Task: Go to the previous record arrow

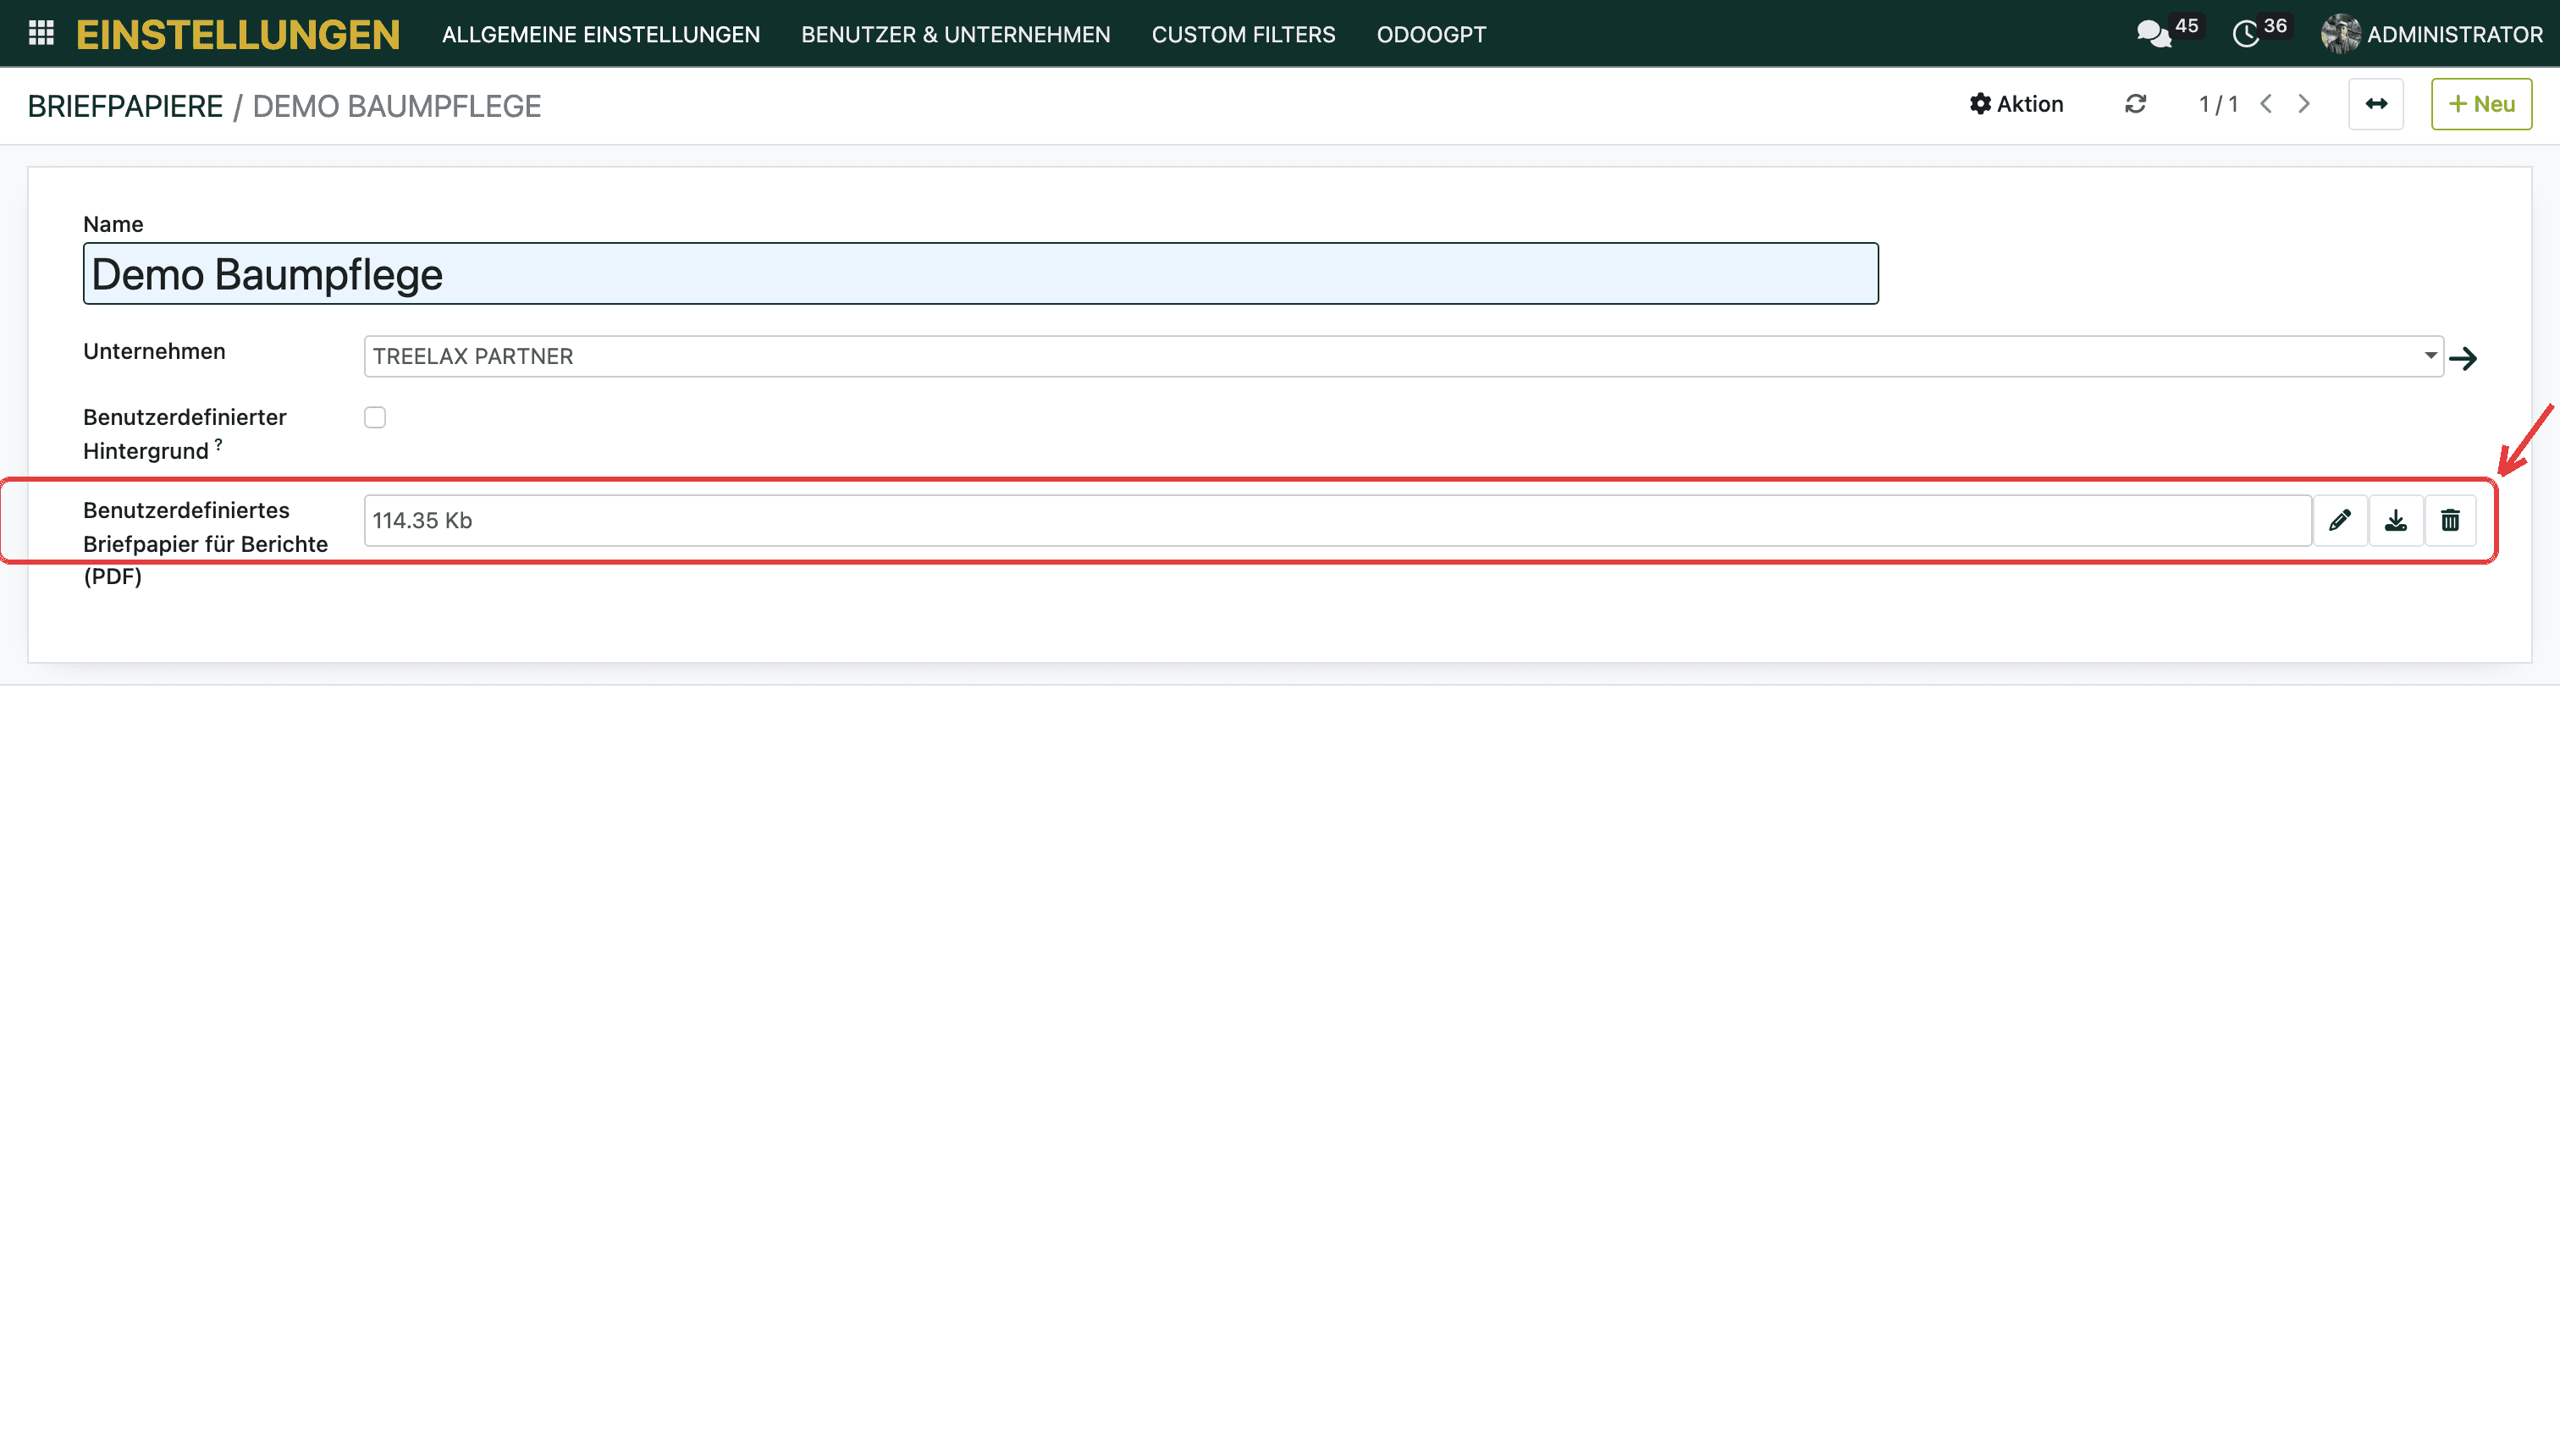Action: 2266,104
